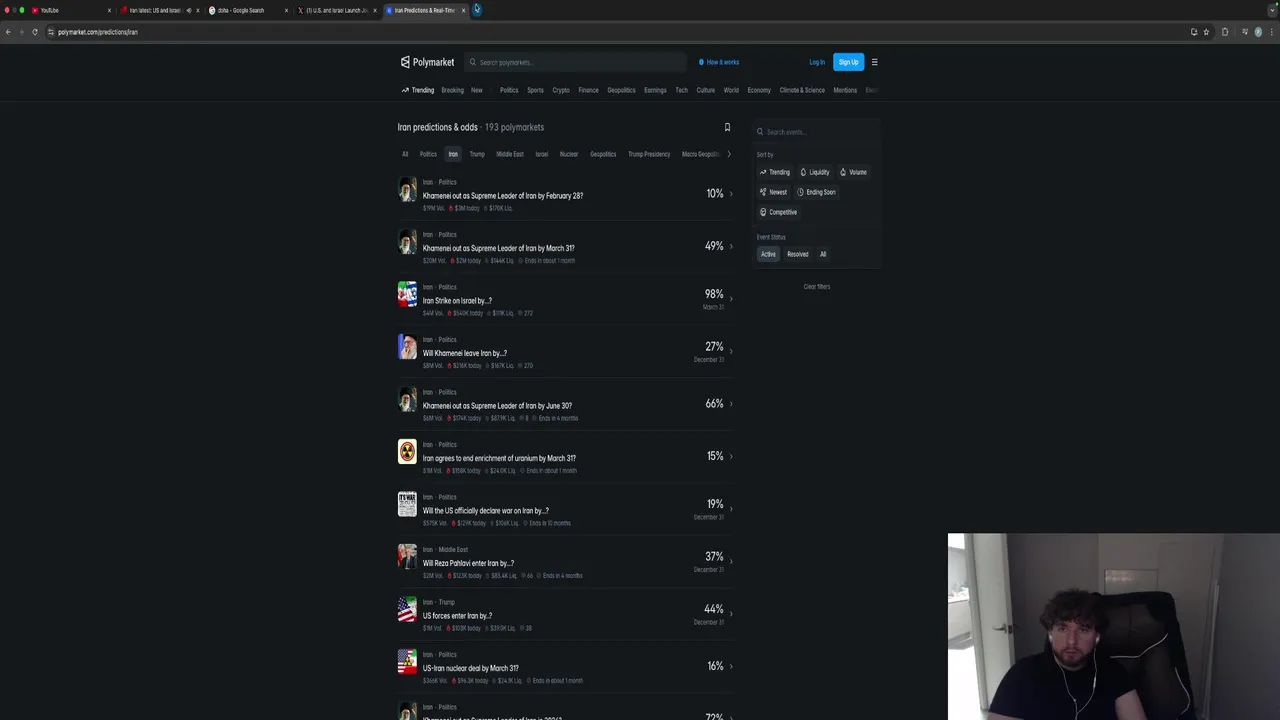Screen dimensions: 1280x720
Task: Click the Reza Pahlavi market thumbnail
Action: click(407, 556)
